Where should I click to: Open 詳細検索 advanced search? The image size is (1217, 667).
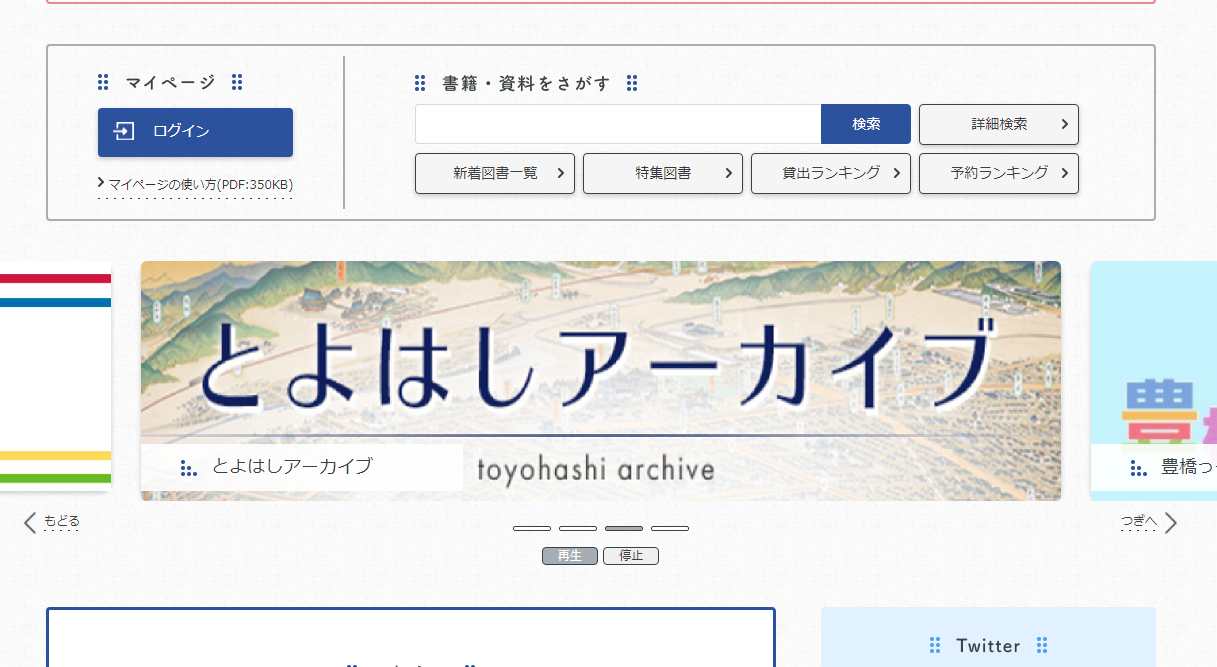click(x=999, y=124)
